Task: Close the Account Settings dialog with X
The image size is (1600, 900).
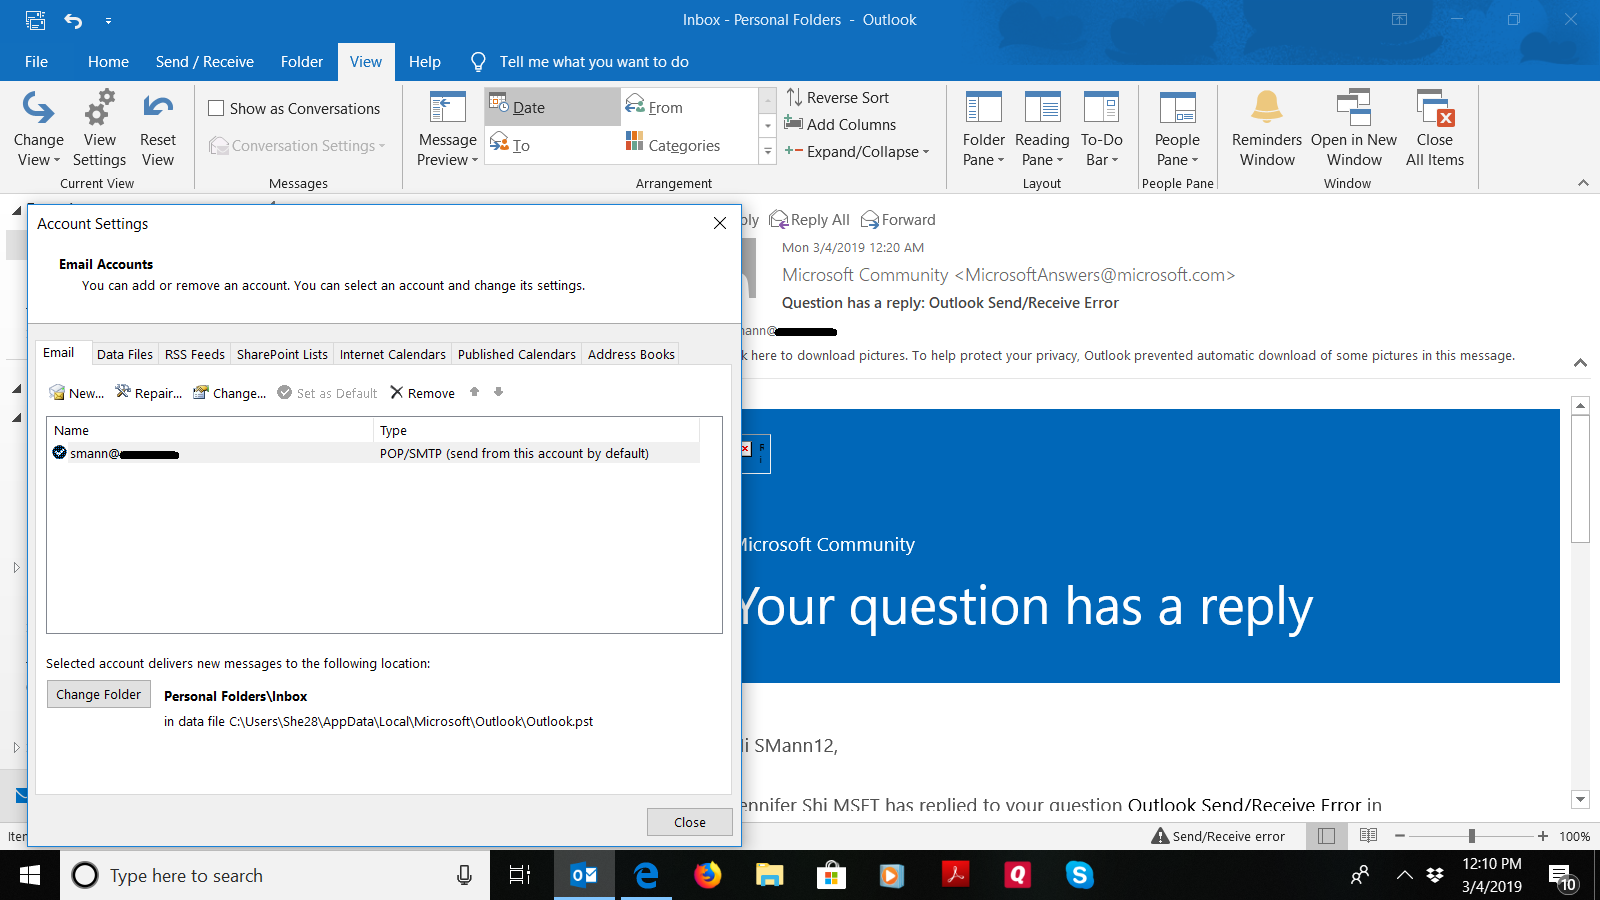Action: [x=720, y=223]
